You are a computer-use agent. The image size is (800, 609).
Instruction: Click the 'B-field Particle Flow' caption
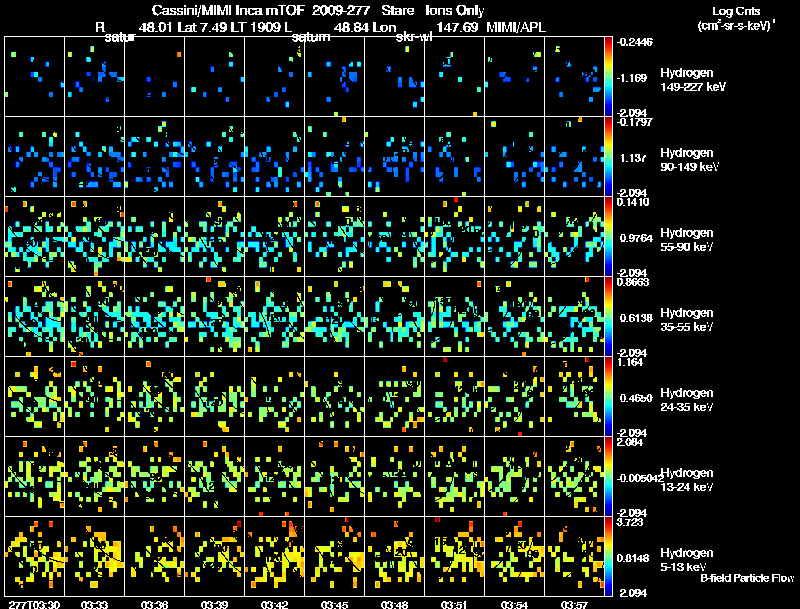pyautogui.click(x=747, y=578)
